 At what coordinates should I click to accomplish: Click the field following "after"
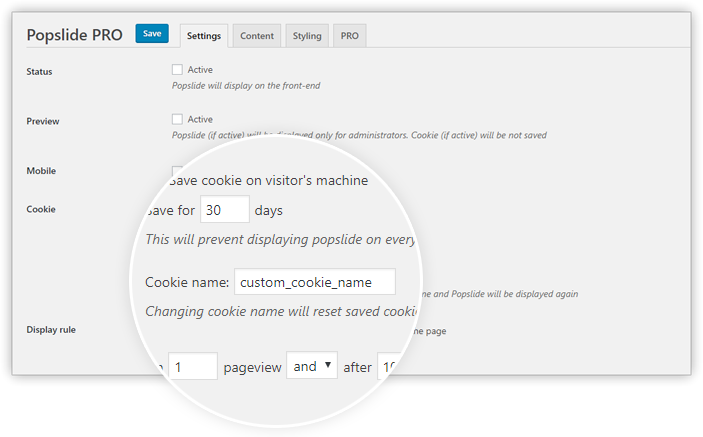(388, 366)
